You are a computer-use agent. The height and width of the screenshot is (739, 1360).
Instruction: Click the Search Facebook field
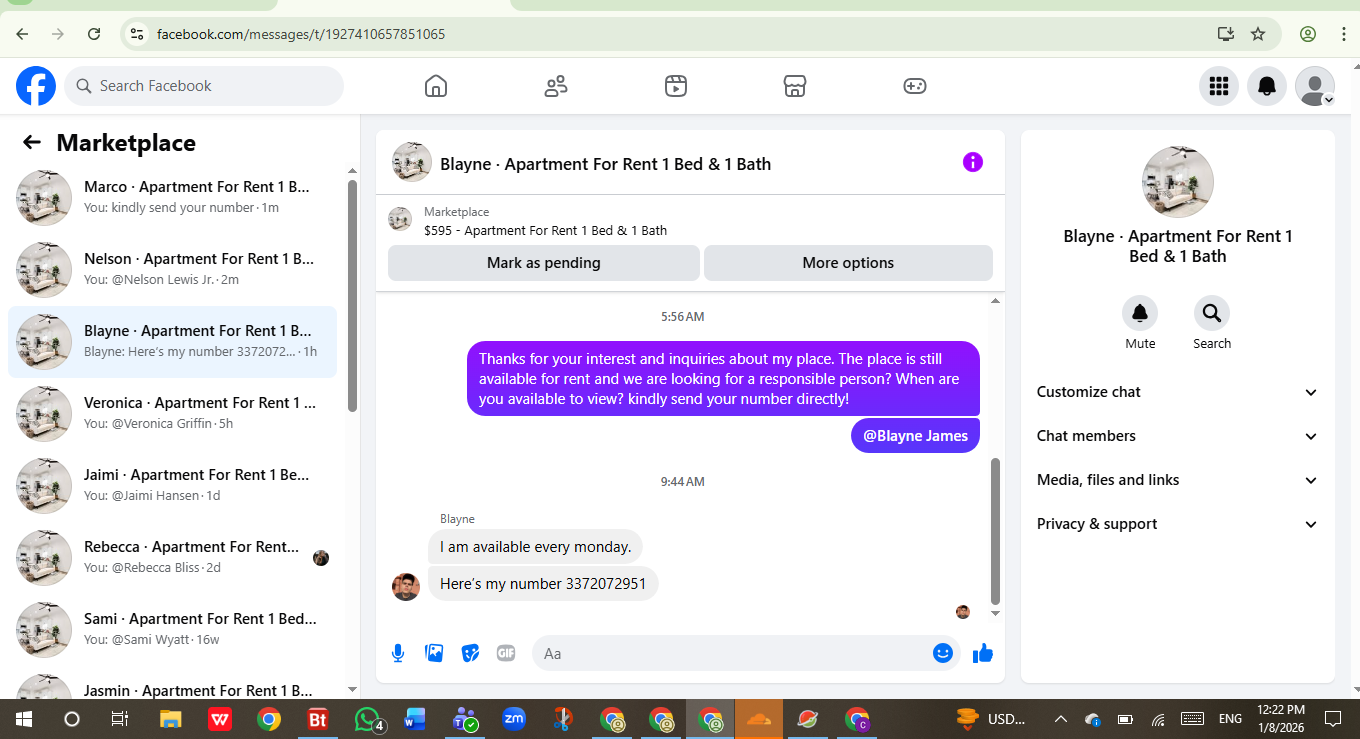click(204, 86)
